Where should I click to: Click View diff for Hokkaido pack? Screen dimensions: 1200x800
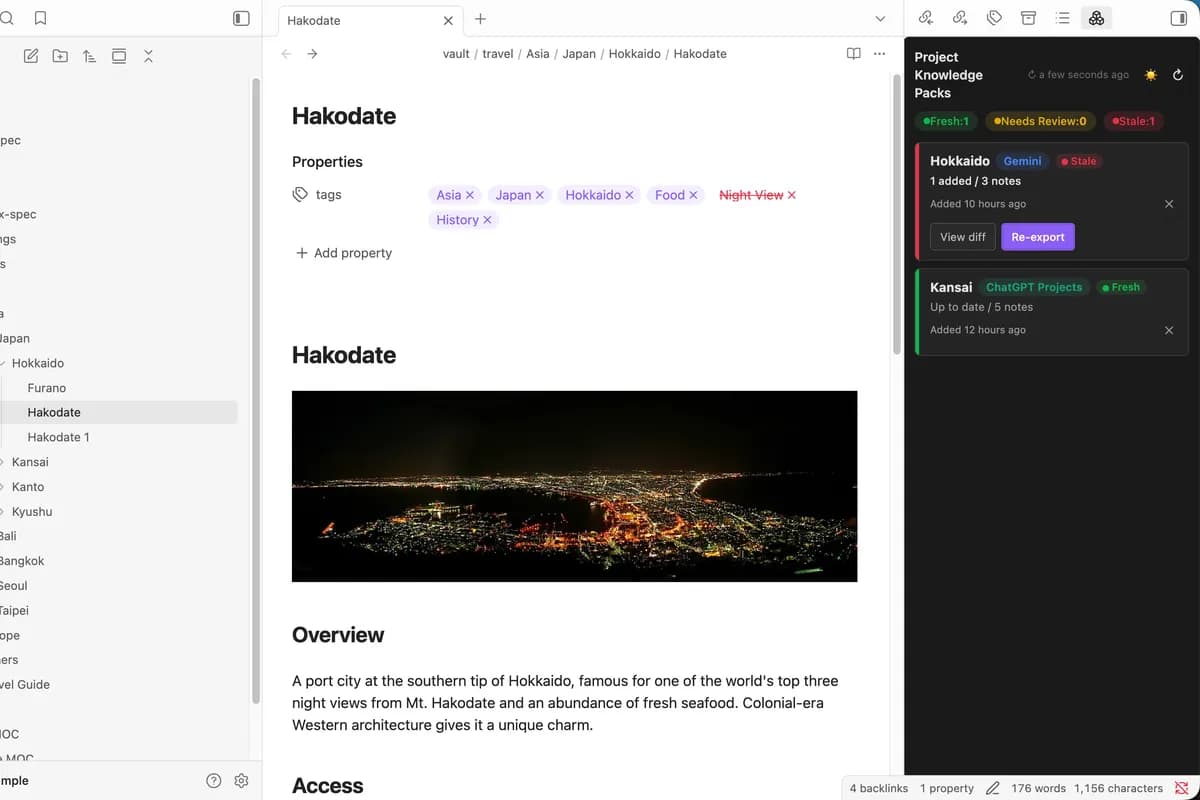click(x=962, y=237)
